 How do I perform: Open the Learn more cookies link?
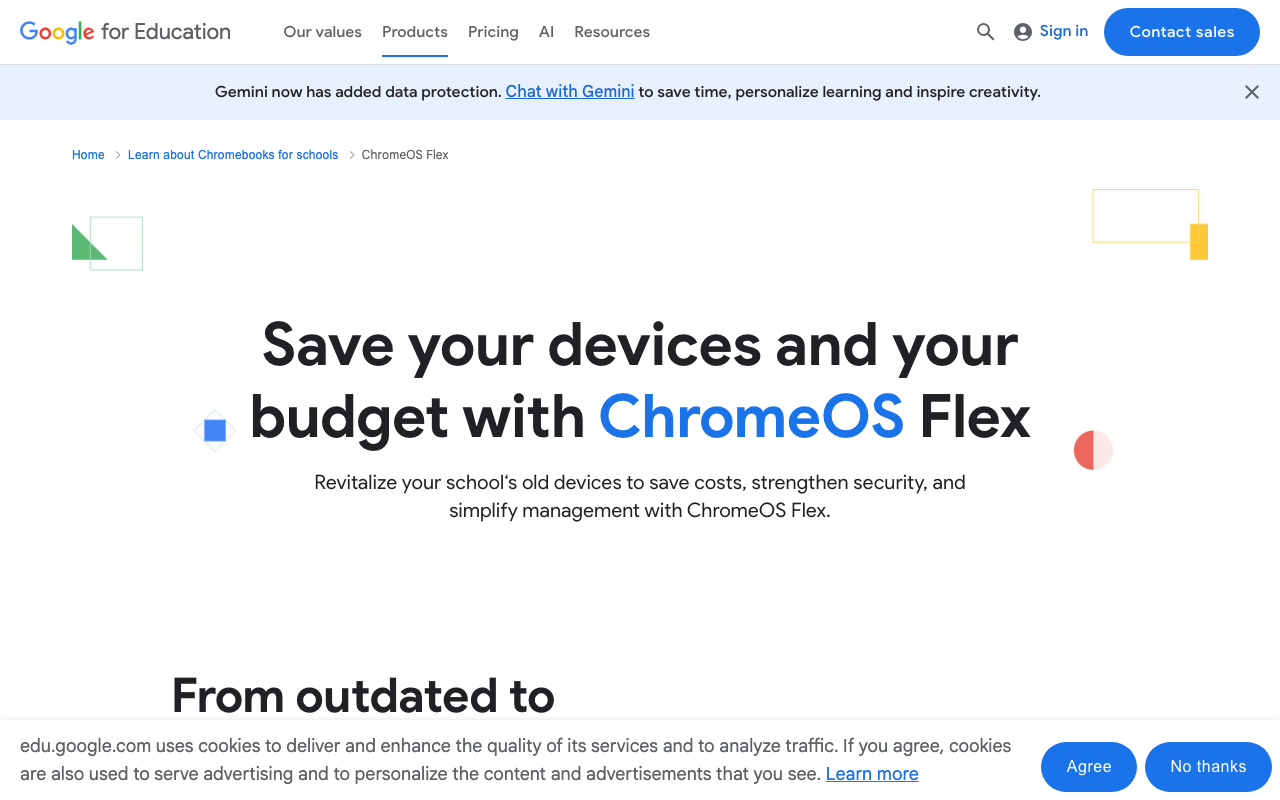(x=871, y=773)
